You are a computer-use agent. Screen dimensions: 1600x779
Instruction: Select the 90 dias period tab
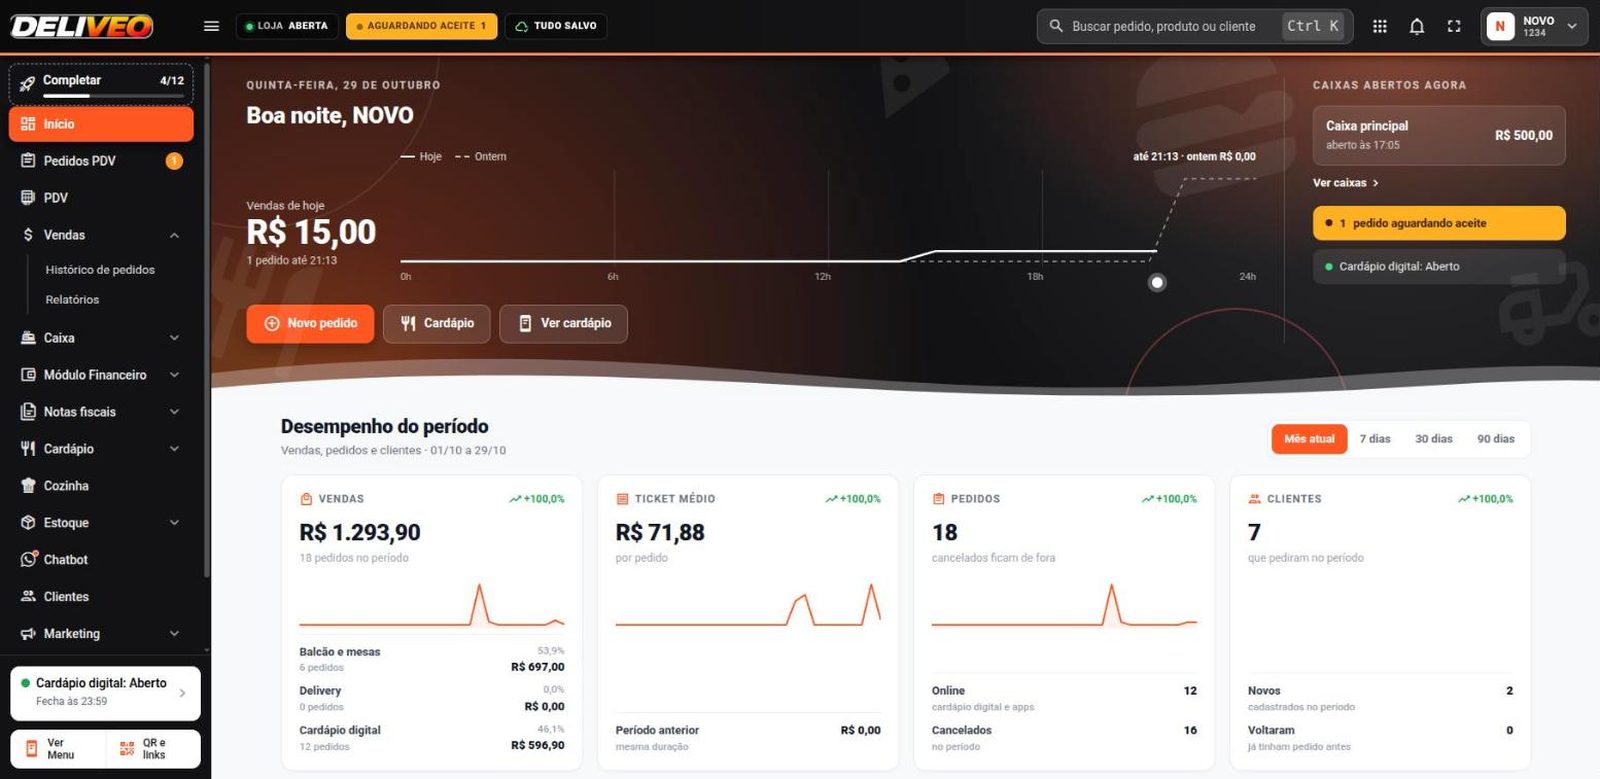tap(1495, 439)
